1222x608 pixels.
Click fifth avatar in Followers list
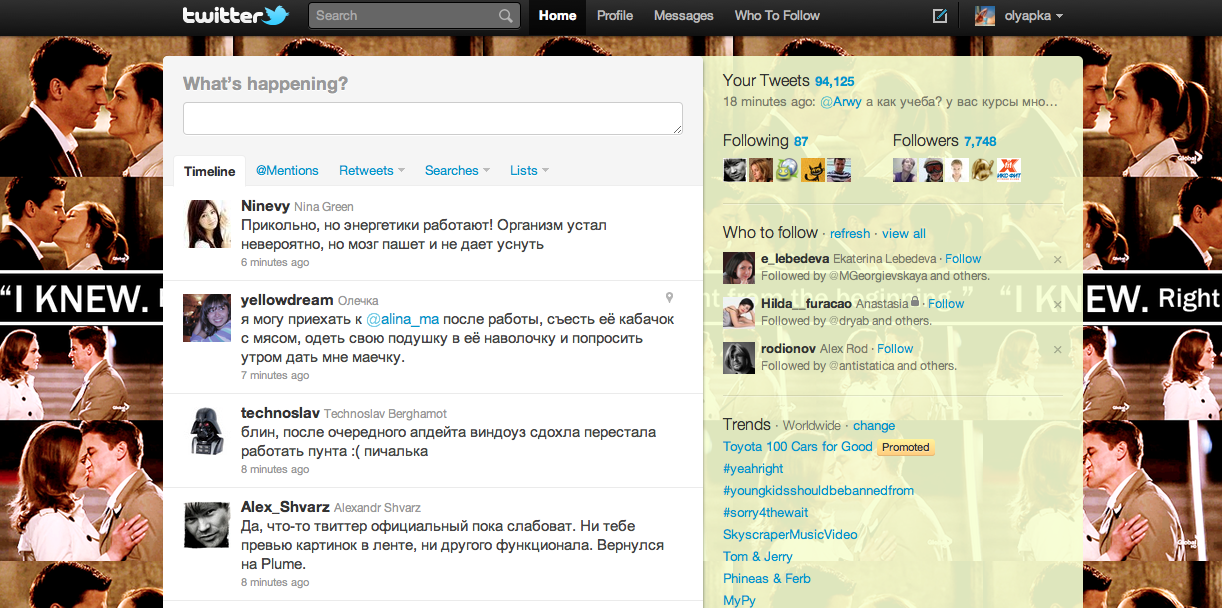1009,169
